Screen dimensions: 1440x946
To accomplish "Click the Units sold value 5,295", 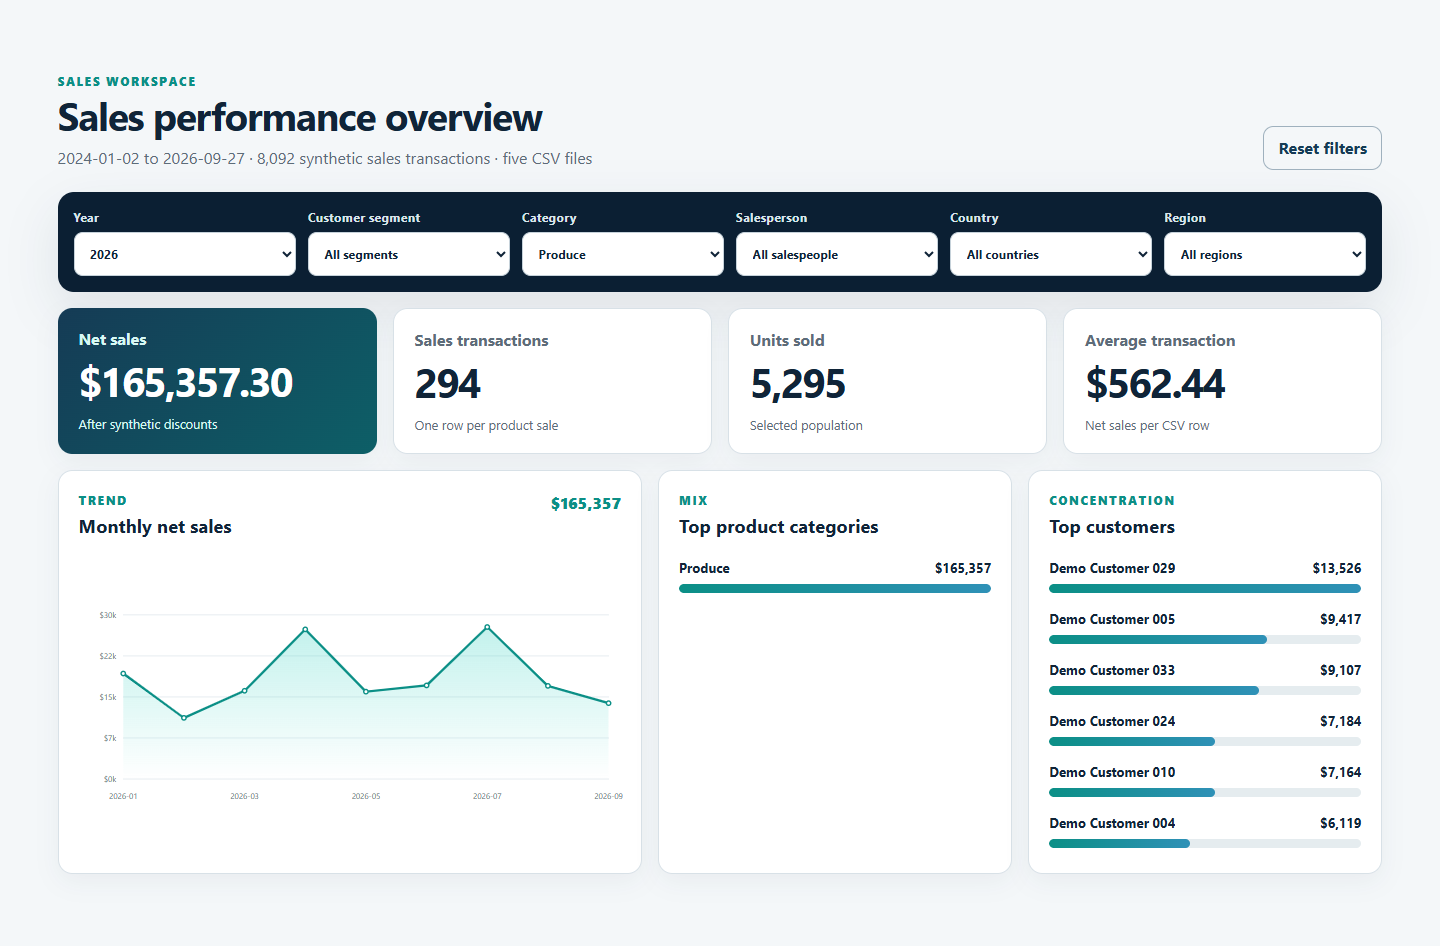I will (x=798, y=384).
